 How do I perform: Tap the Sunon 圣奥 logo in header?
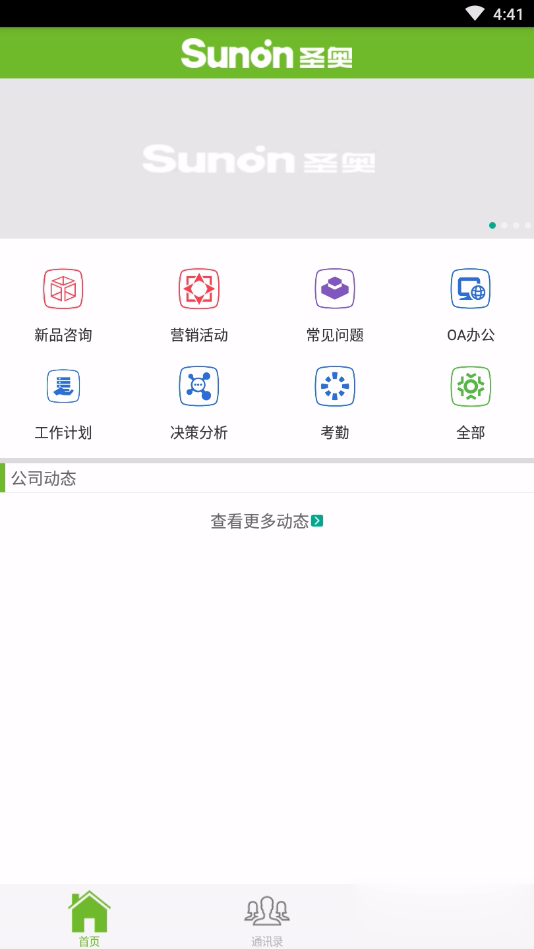point(266,53)
